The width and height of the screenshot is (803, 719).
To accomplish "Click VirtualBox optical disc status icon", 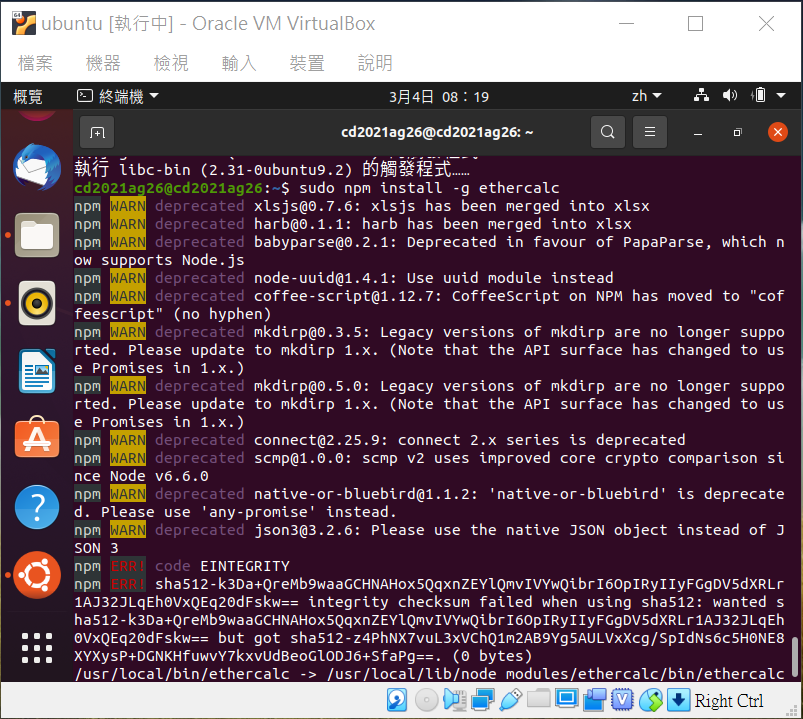I will click(x=426, y=700).
